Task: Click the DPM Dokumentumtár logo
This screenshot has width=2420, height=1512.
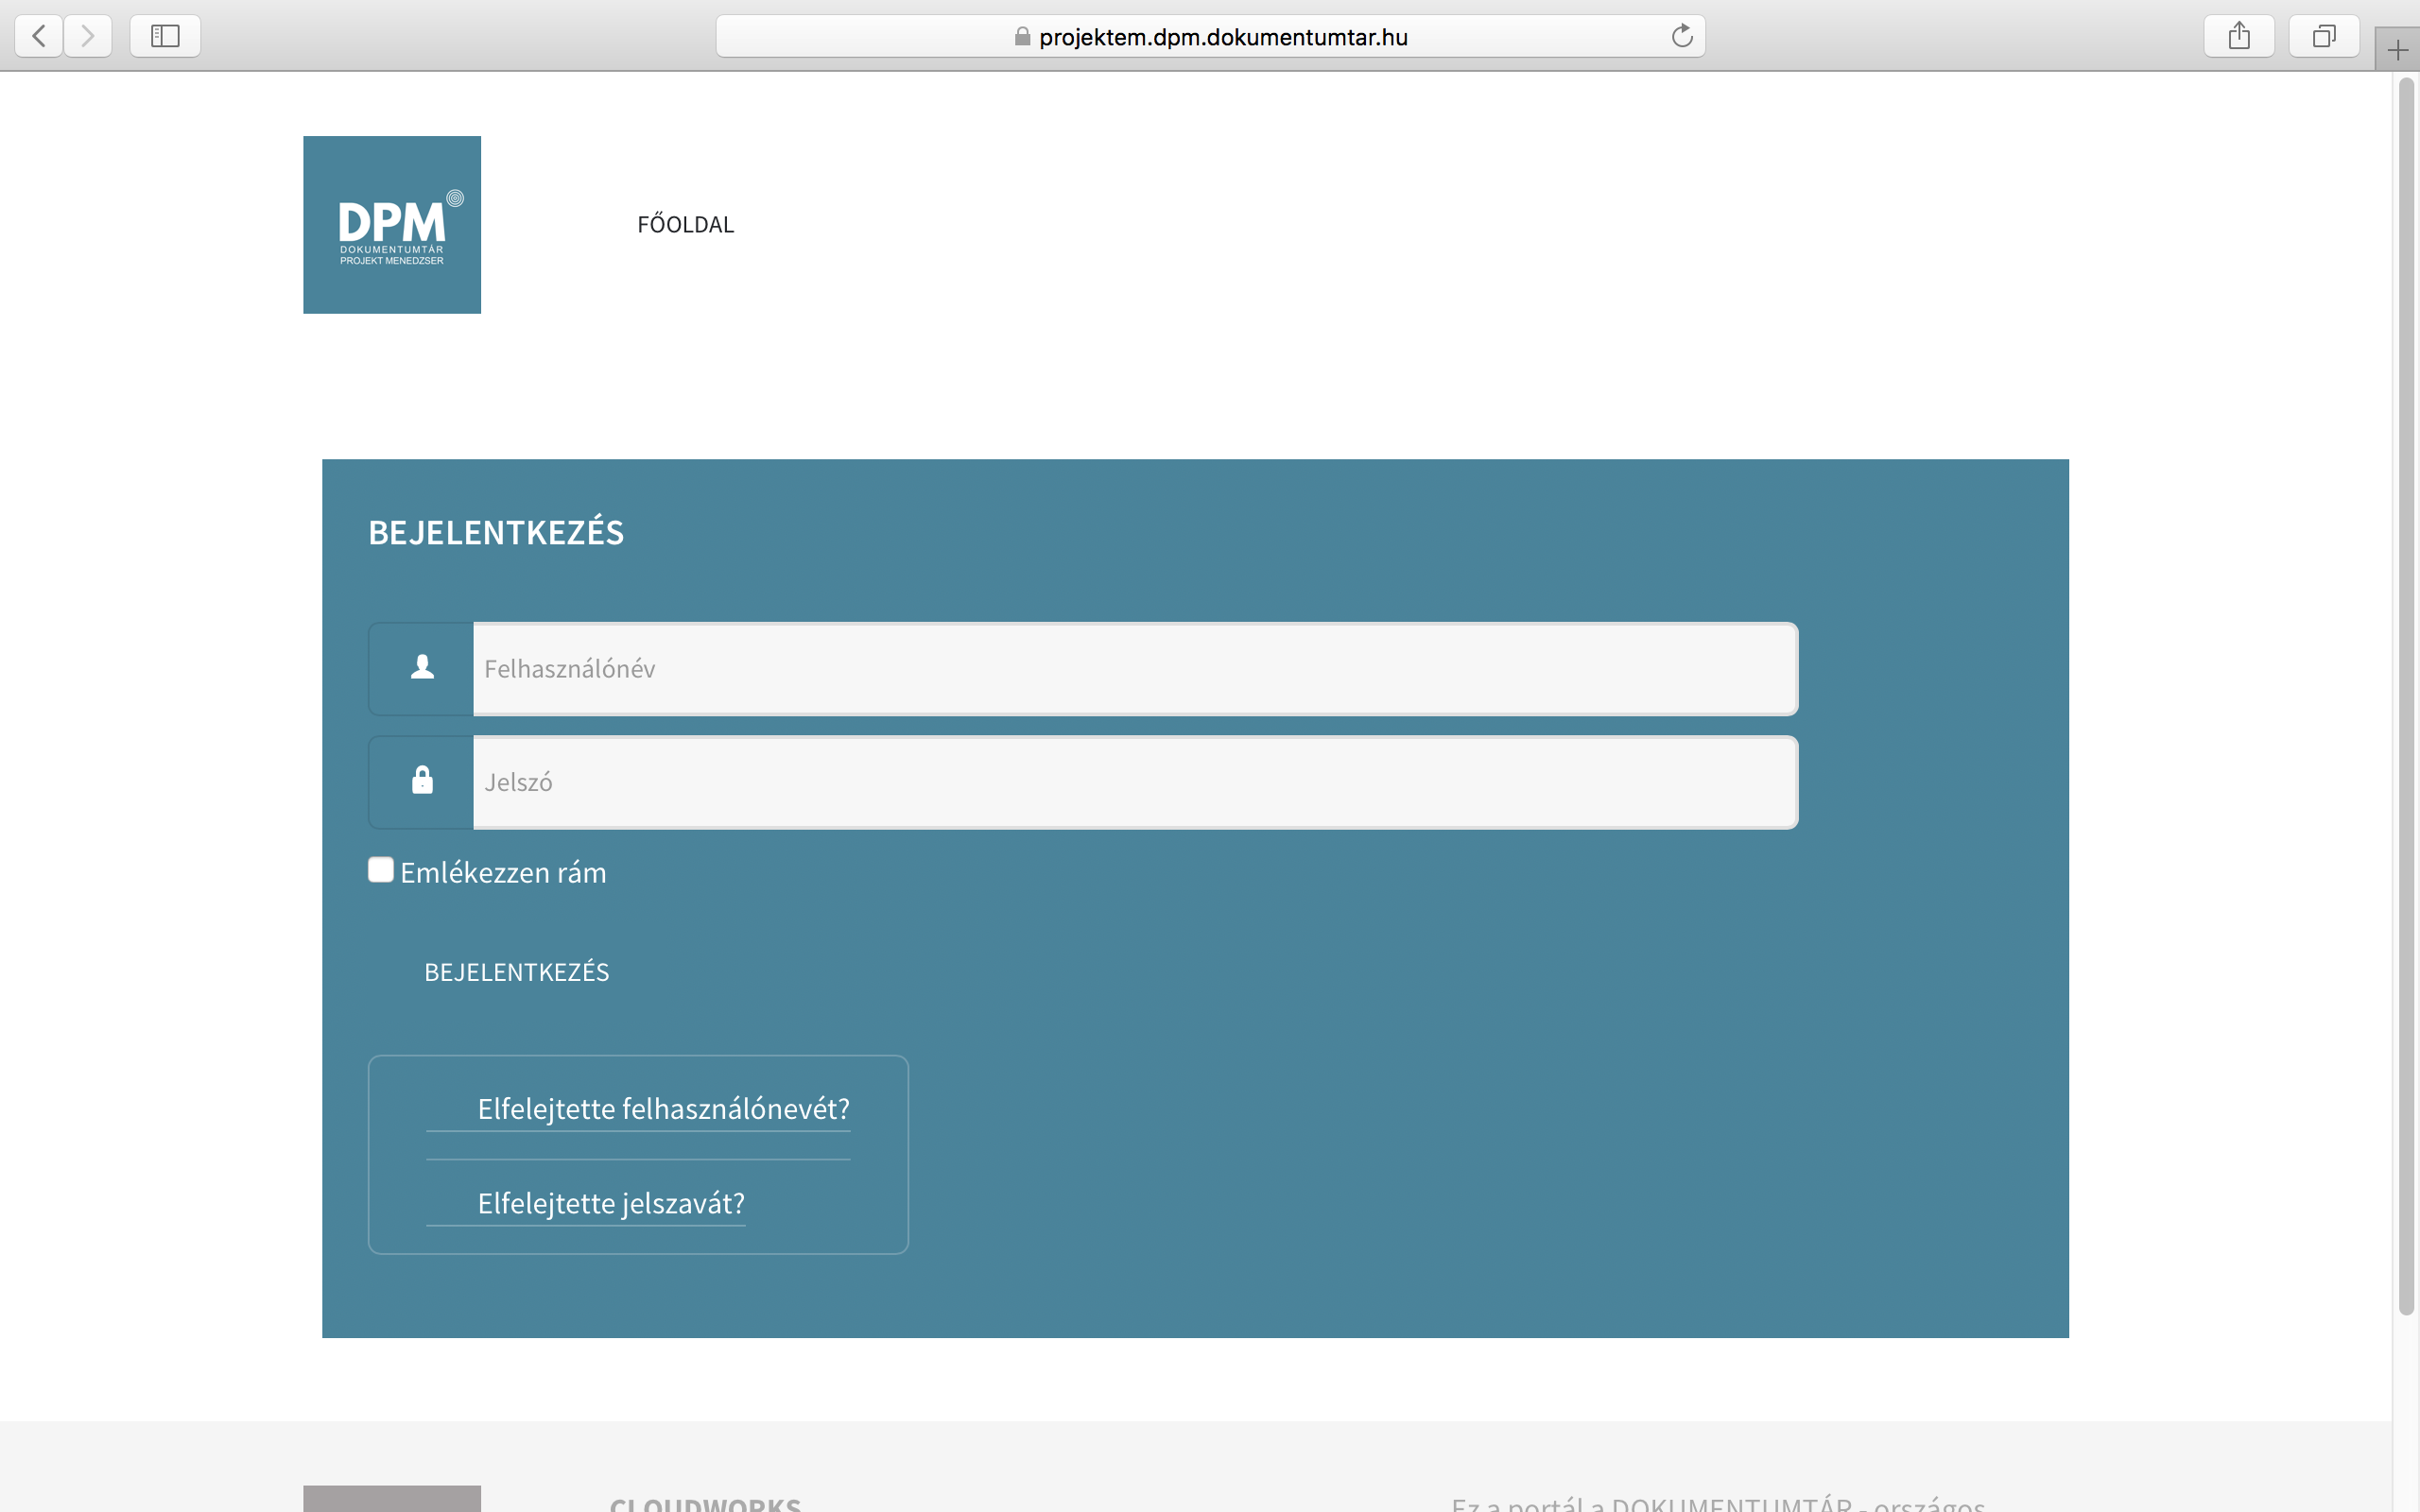Action: (391, 224)
